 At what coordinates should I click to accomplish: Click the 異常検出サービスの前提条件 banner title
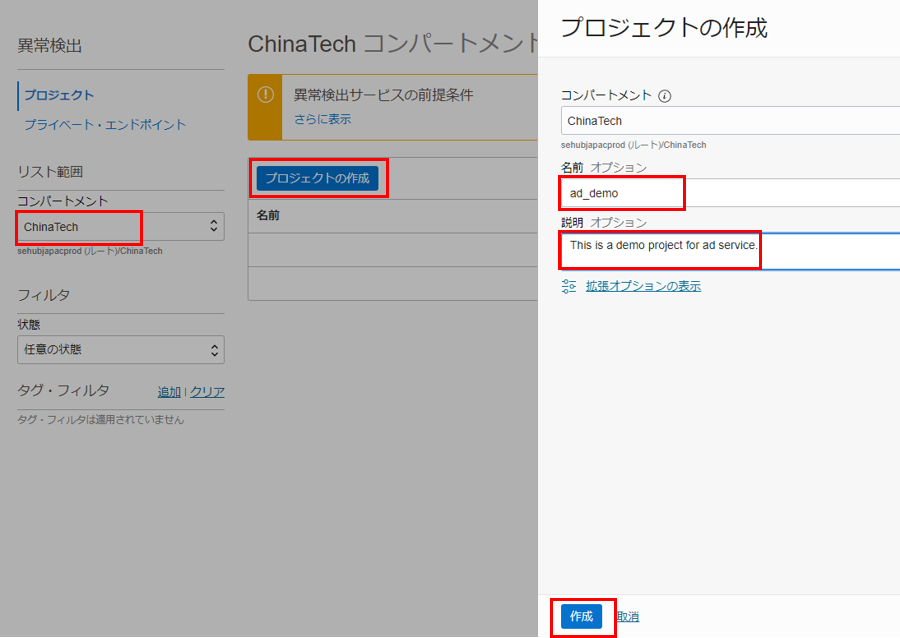383,95
